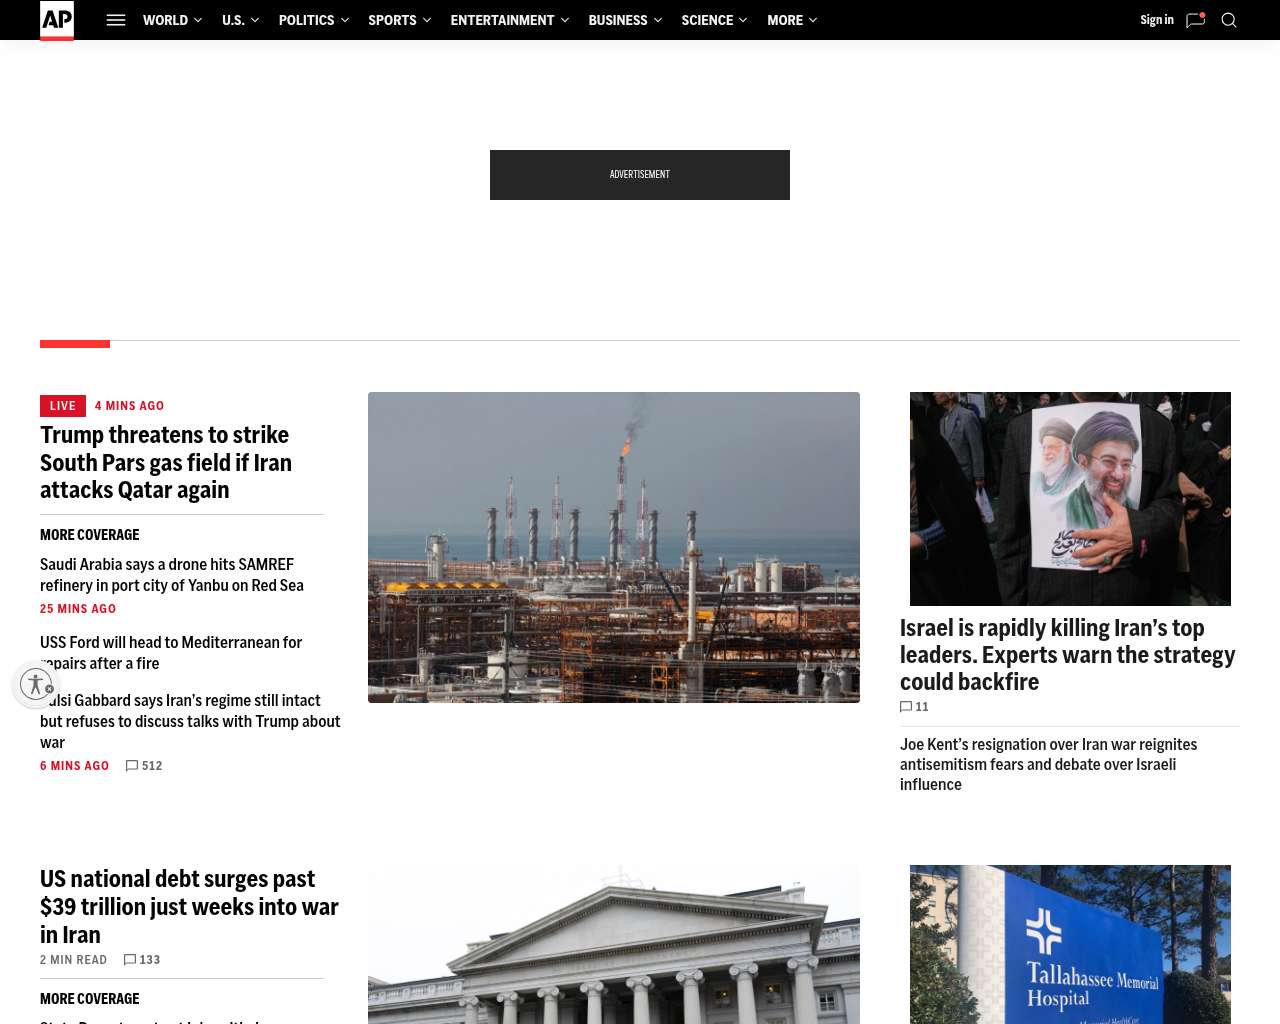Open the Trump threatens South Pars headline

pyautogui.click(x=166, y=462)
